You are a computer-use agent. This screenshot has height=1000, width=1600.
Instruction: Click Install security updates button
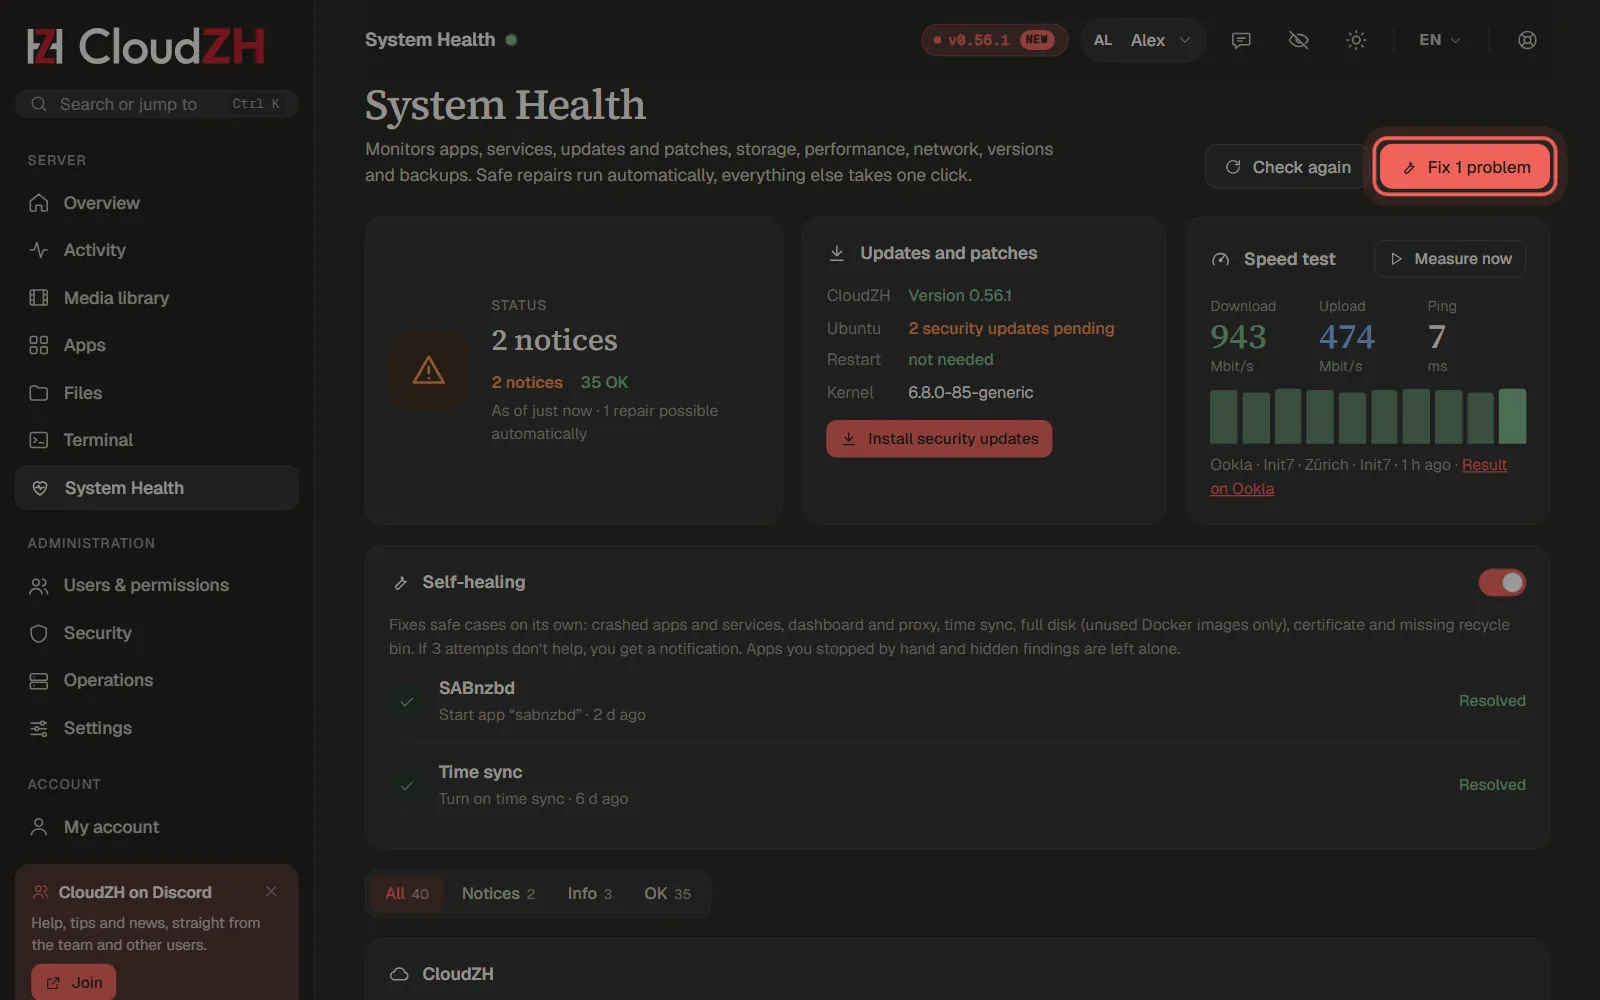pos(939,439)
